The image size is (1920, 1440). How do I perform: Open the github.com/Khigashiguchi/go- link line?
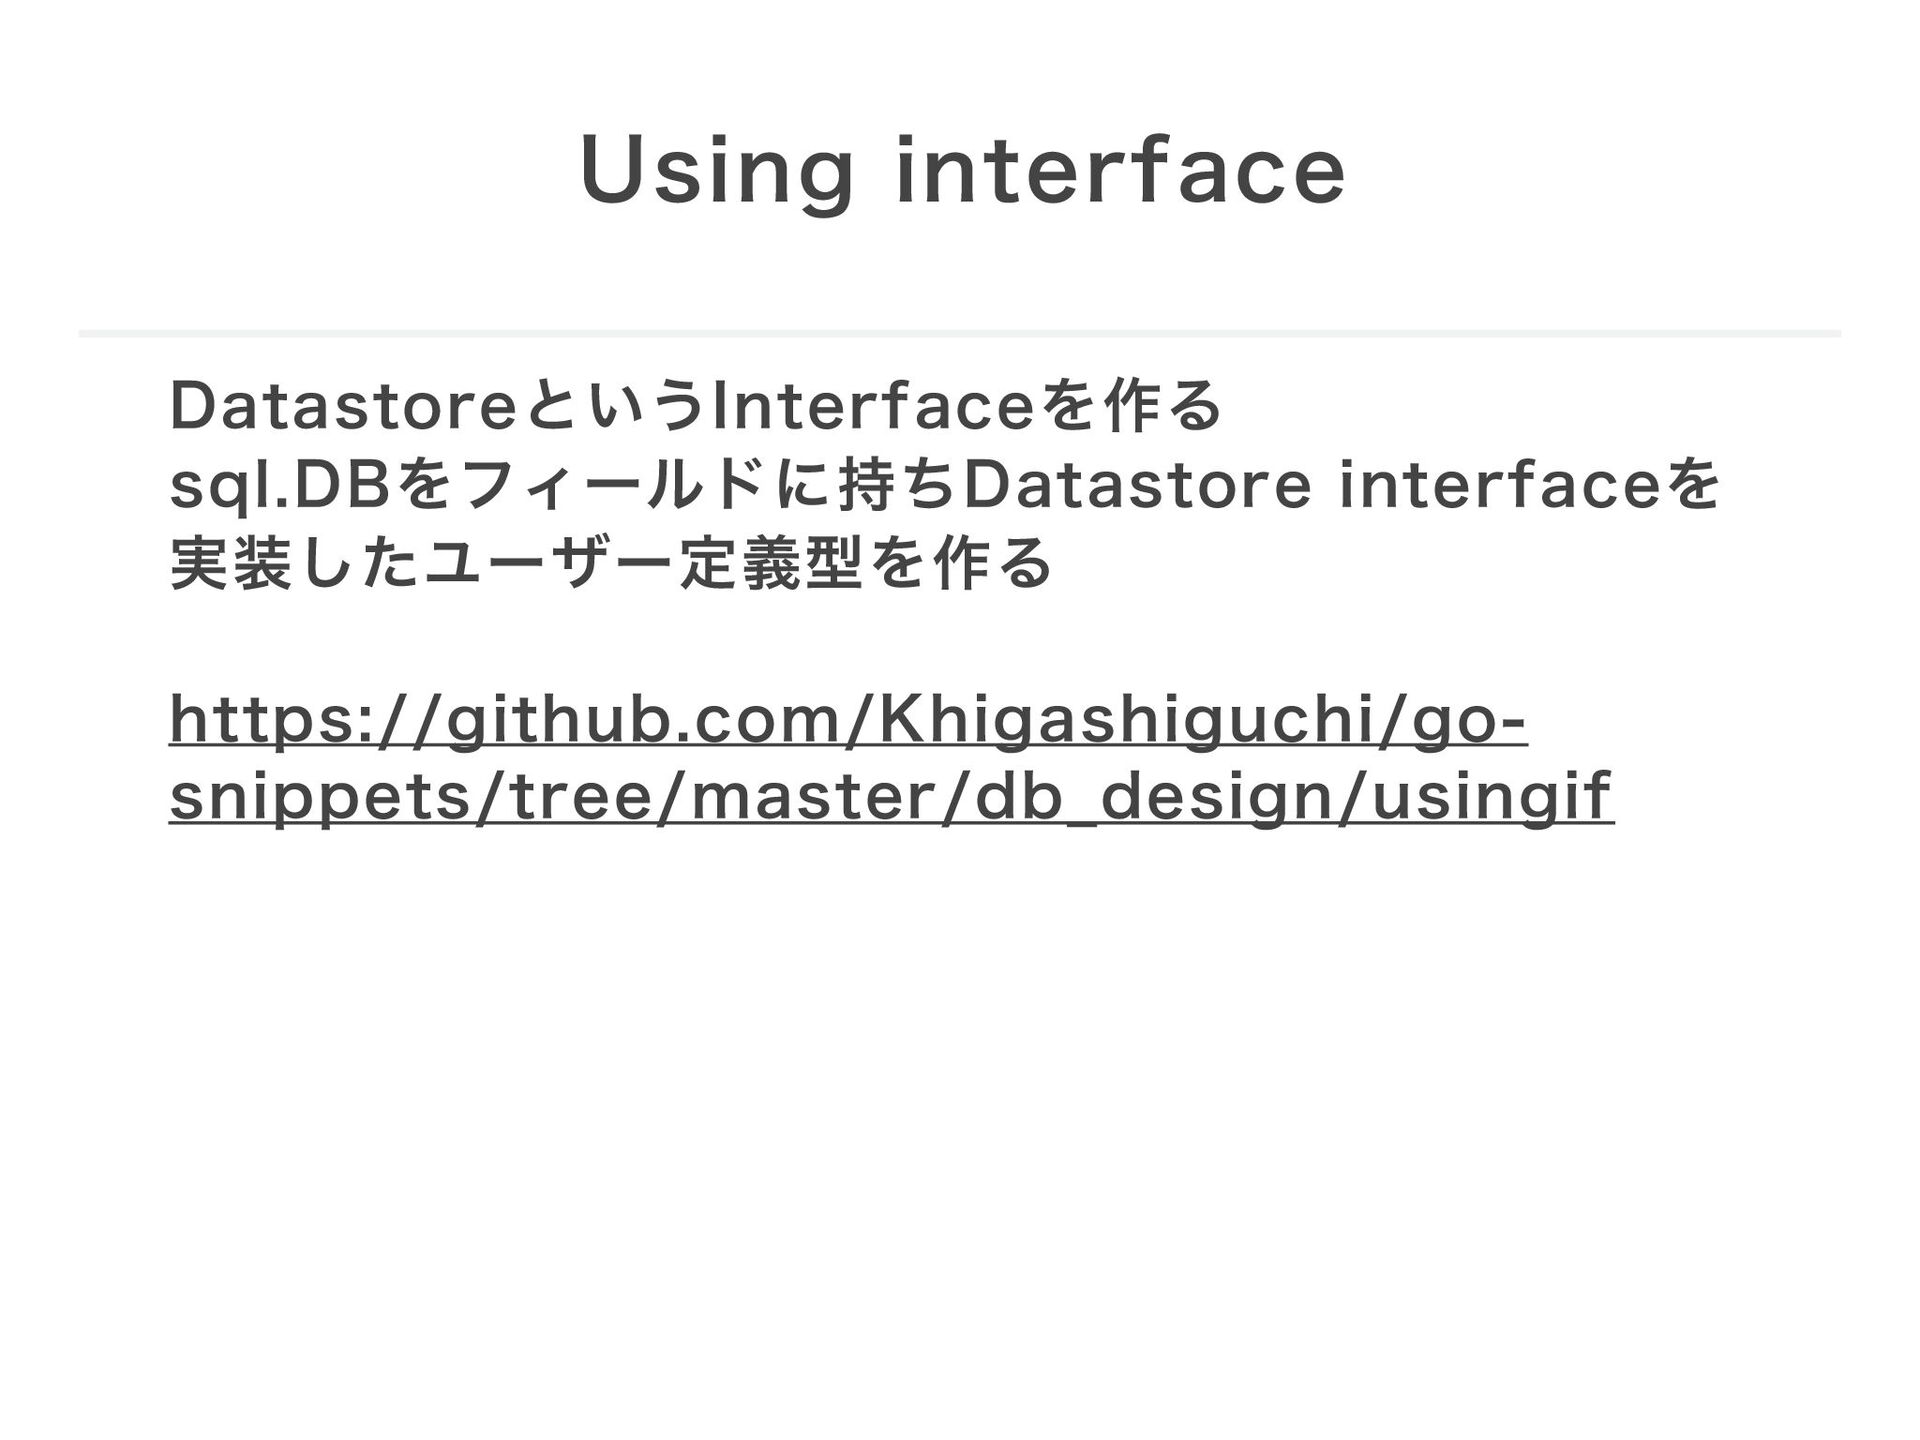848,722
